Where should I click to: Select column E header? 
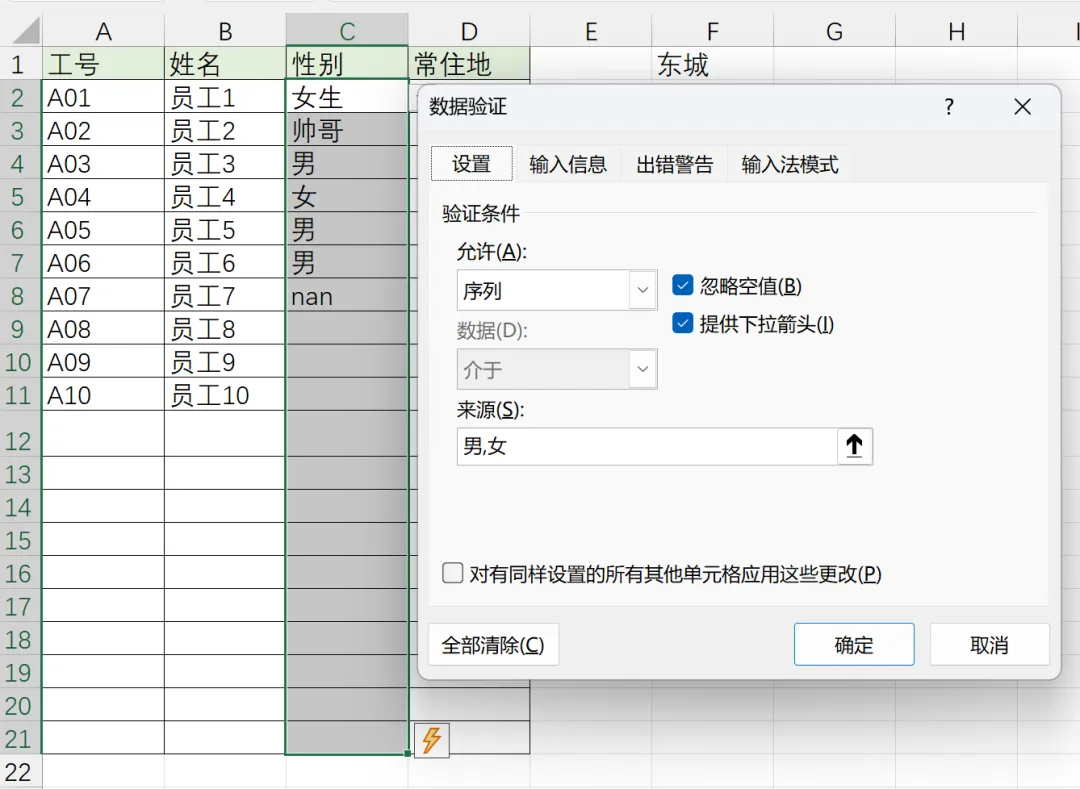[x=591, y=31]
